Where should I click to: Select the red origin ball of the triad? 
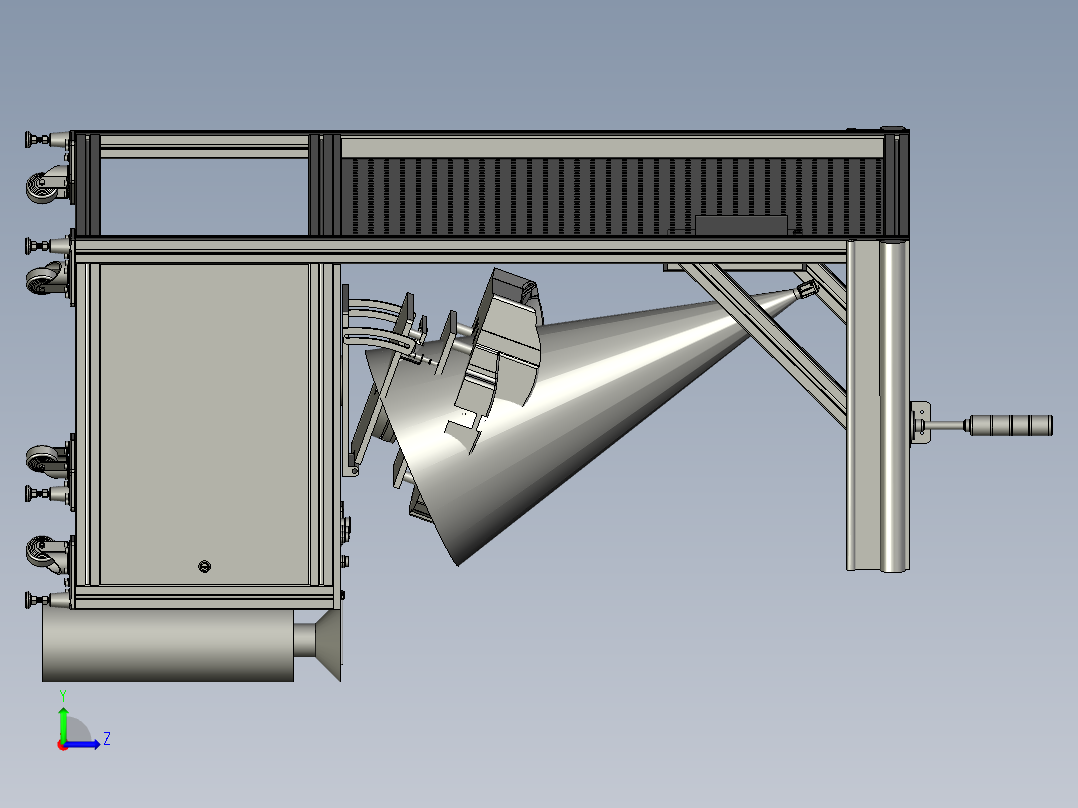[63, 746]
